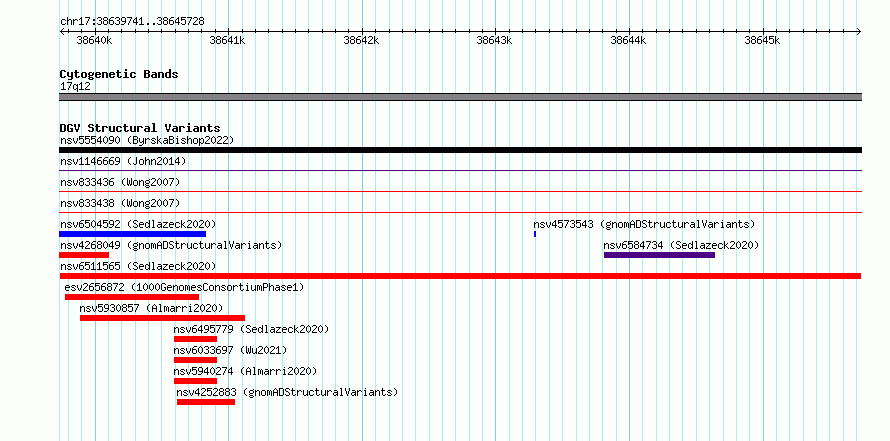890x441 pixels.
Task: Click the 38644k ruler tick label
Action: [x=629, y=40]
